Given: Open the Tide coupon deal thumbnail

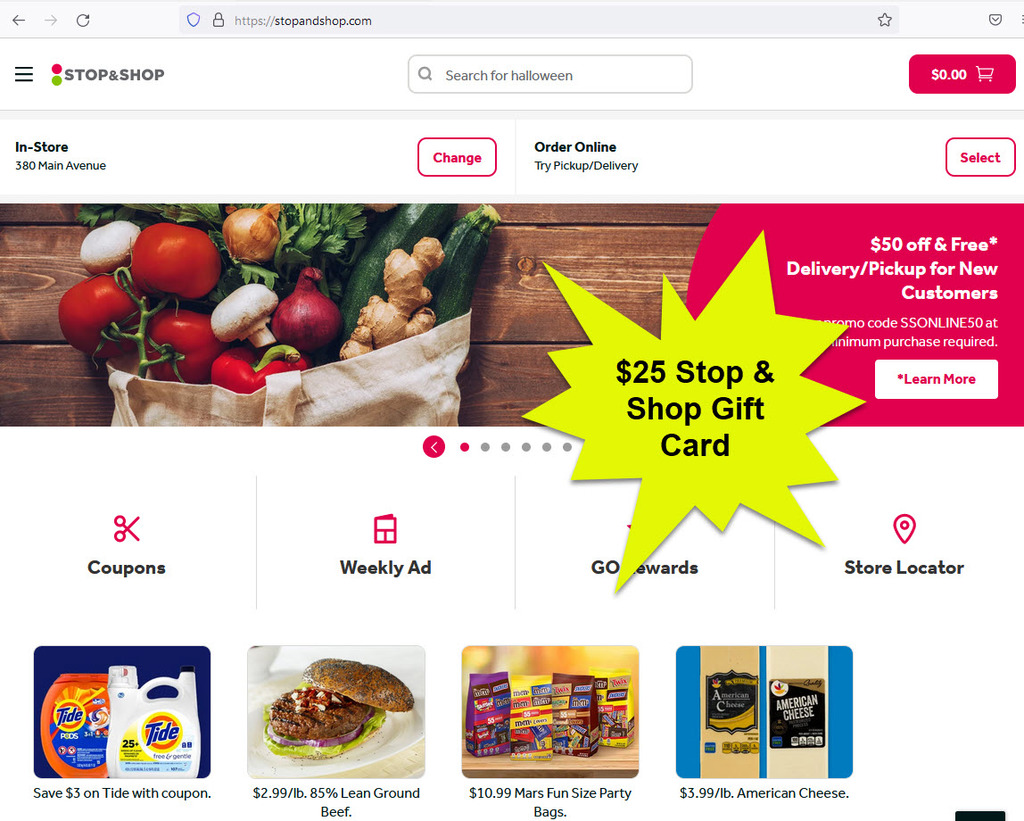Looking at the screenshot, I should pos(122,712).
